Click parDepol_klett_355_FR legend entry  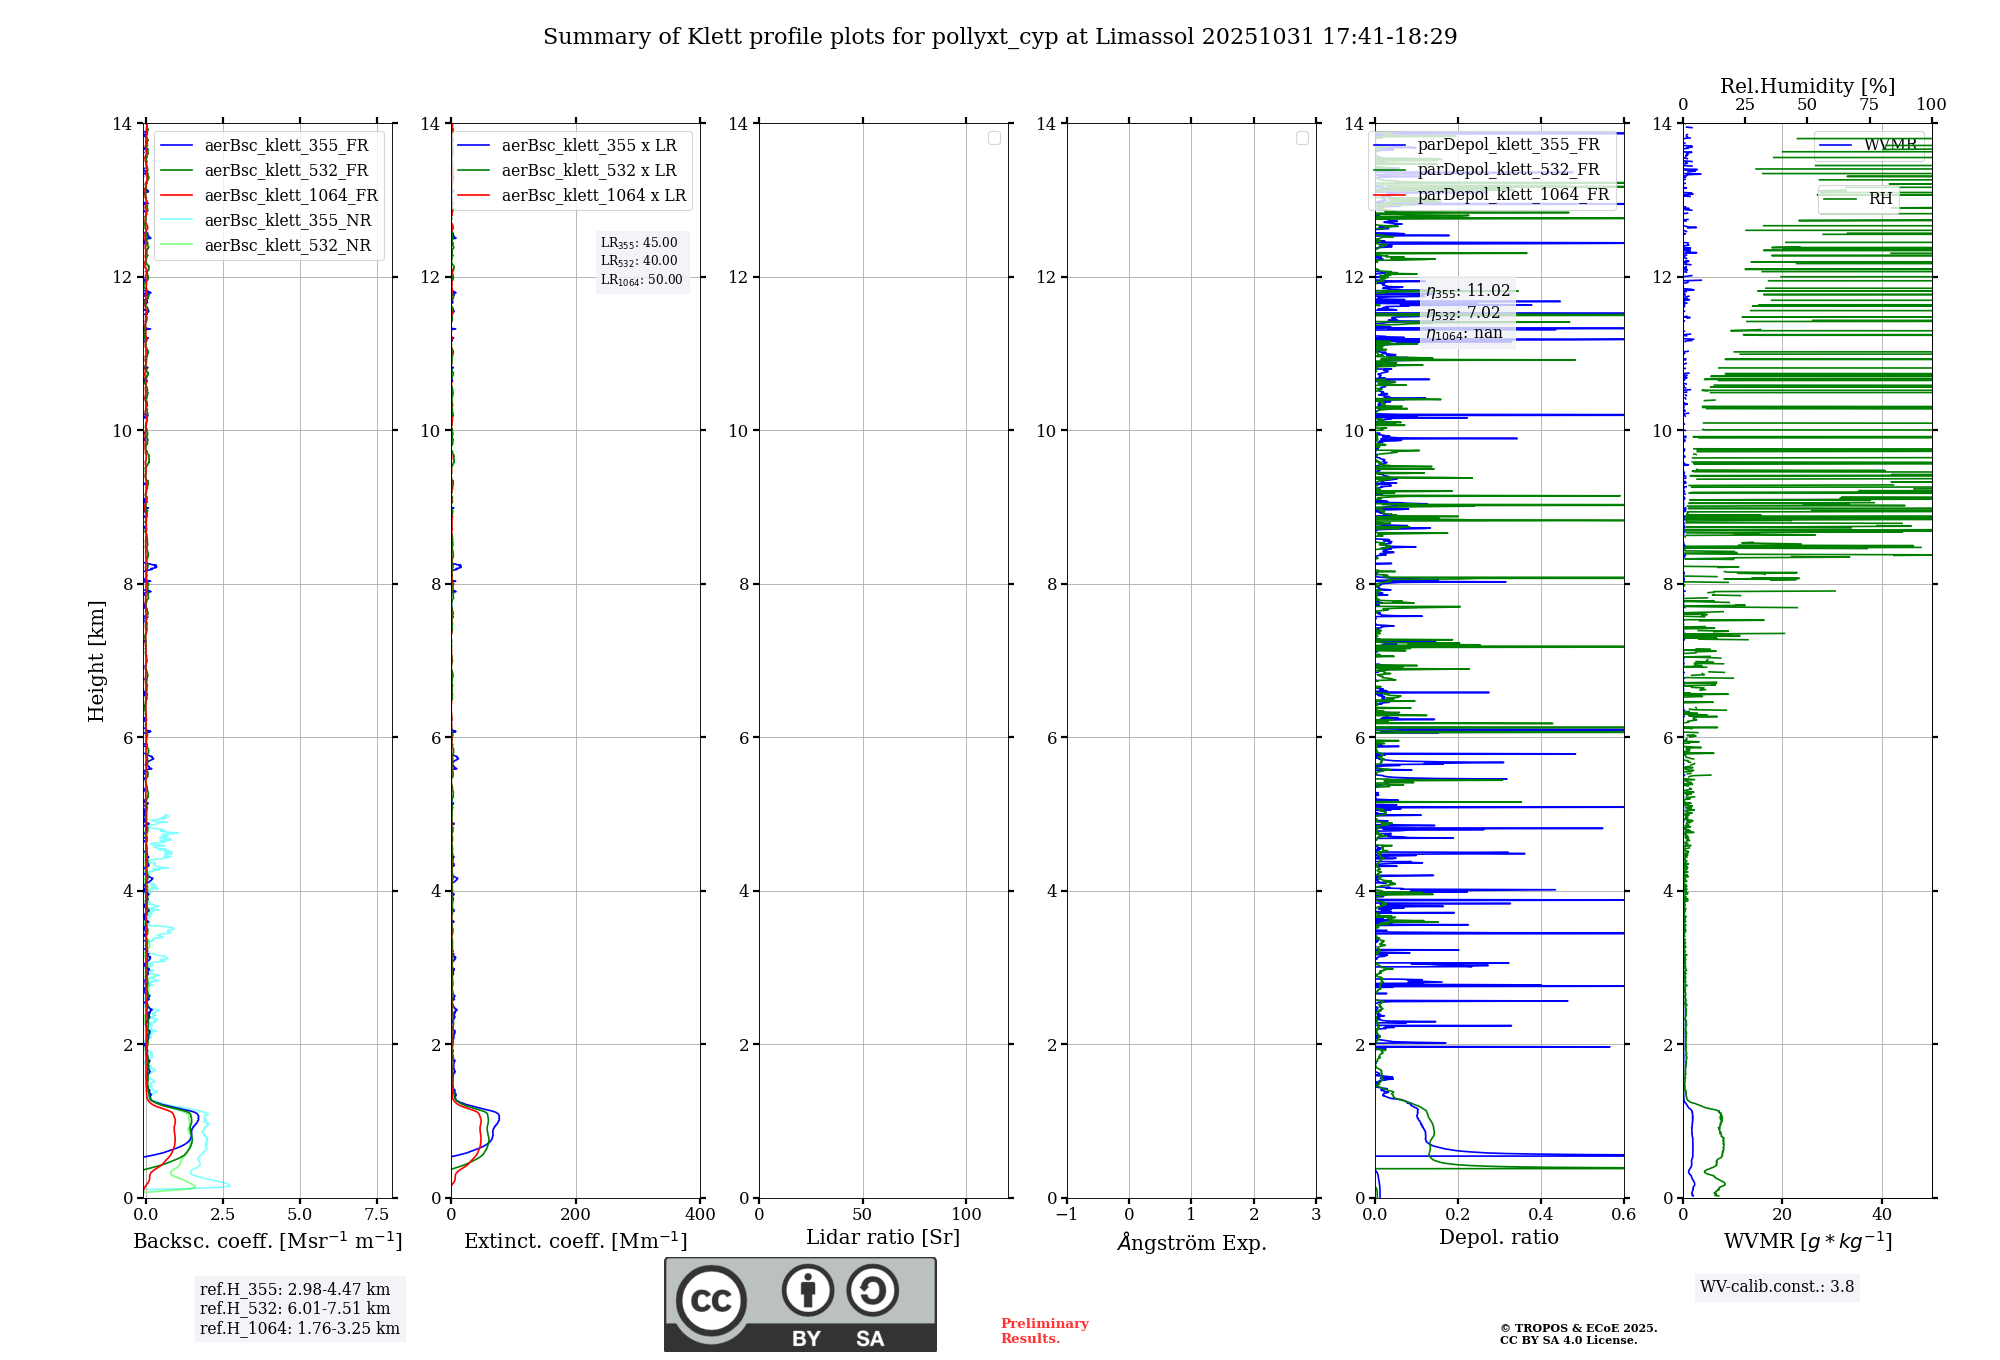click(x=1507, y=145)
